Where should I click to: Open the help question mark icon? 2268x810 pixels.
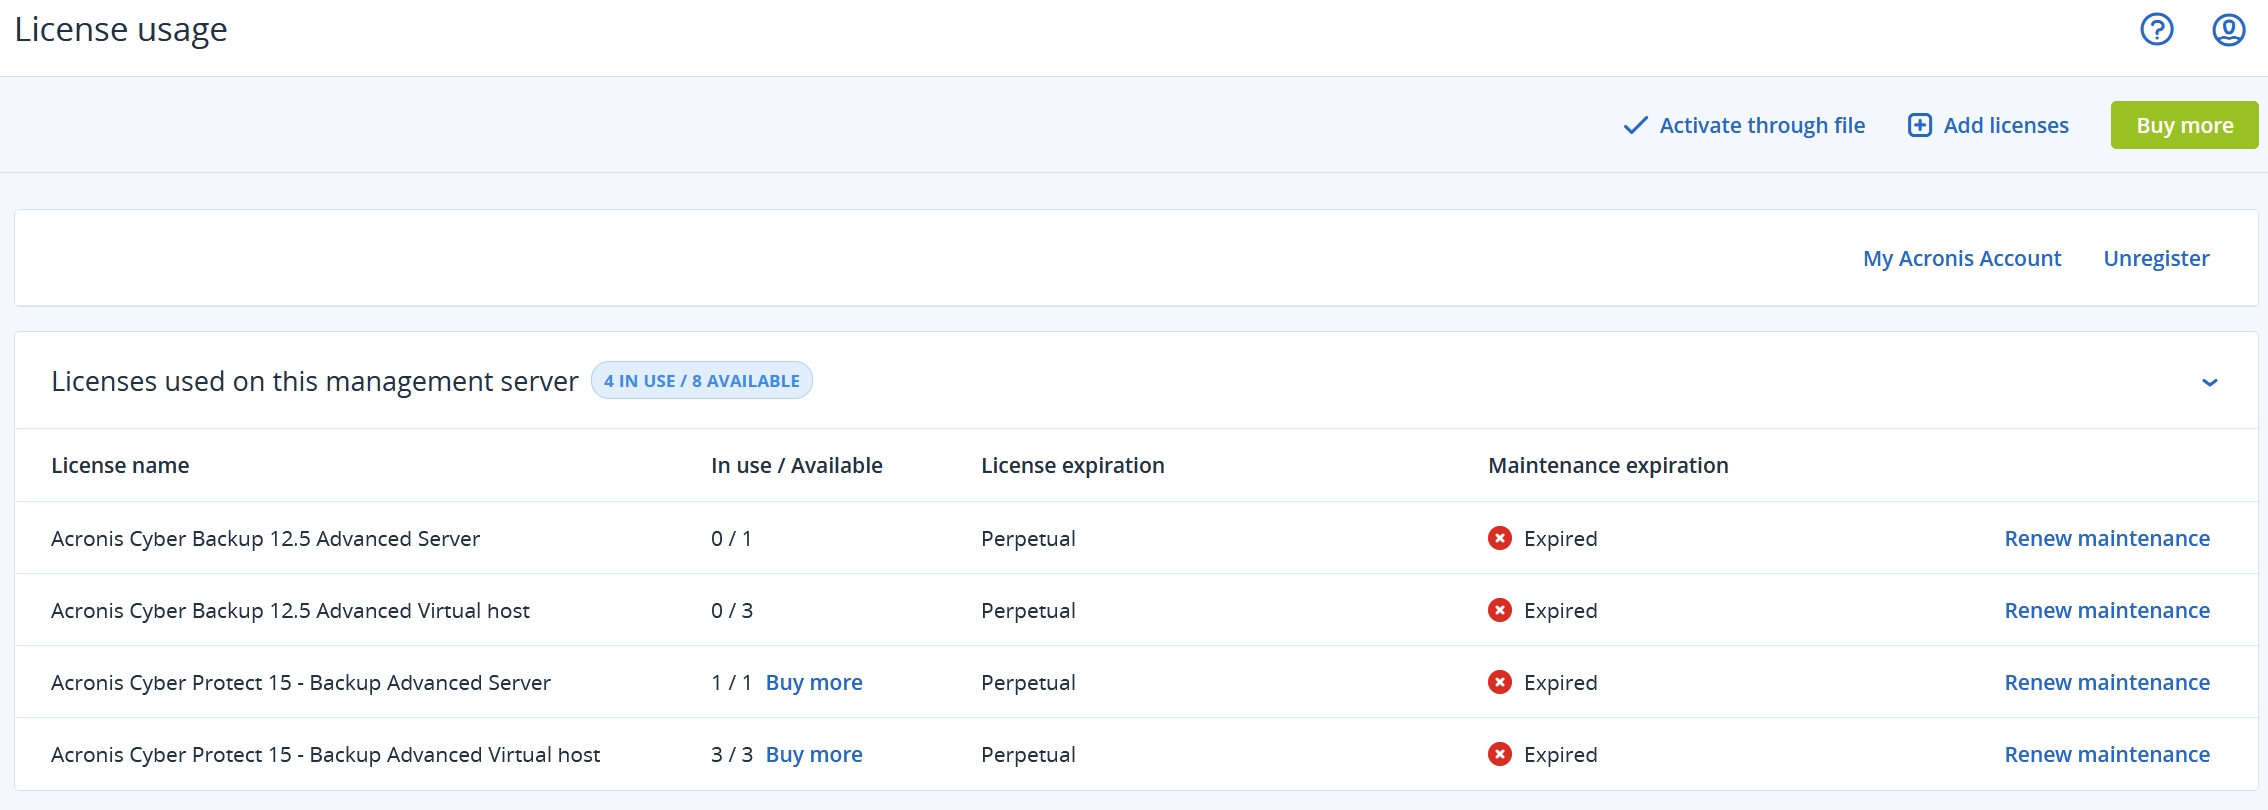[2157, 30]
